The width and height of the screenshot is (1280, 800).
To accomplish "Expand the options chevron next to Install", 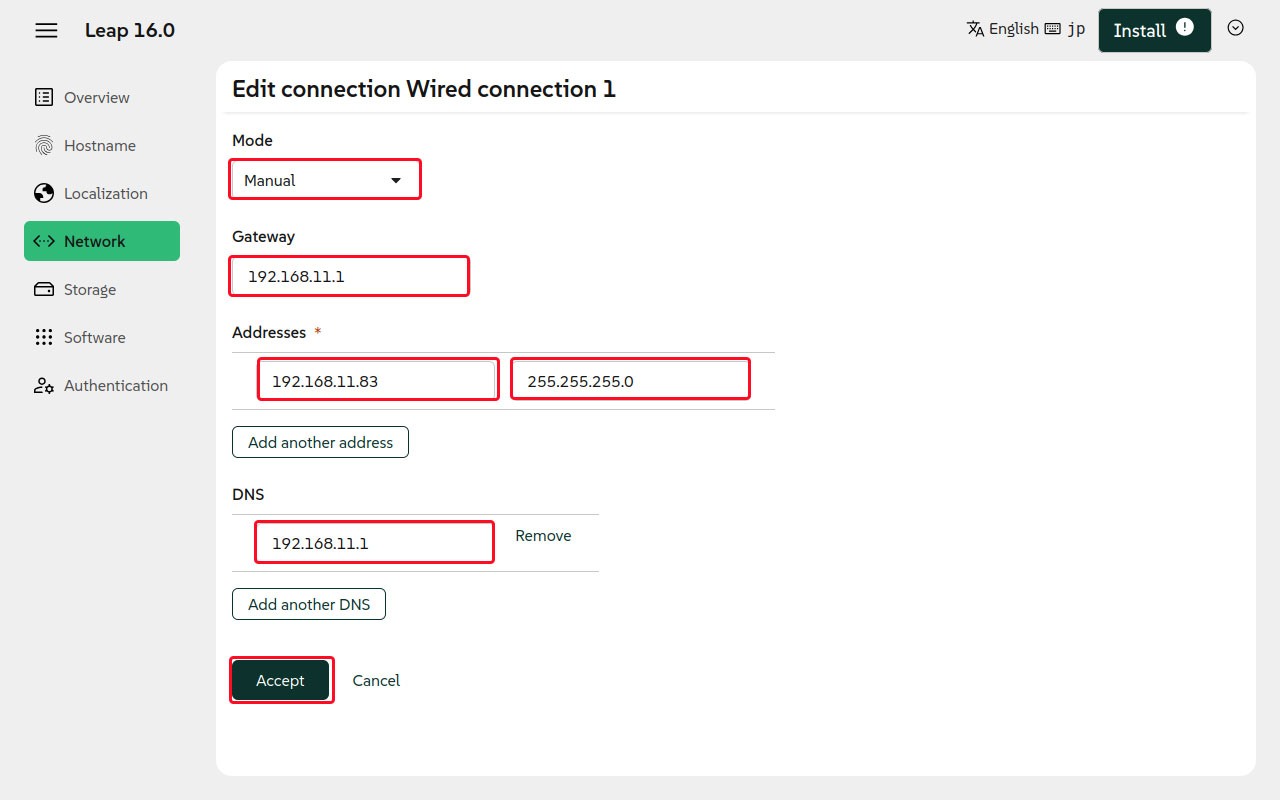I will [x=1235, y=28].
